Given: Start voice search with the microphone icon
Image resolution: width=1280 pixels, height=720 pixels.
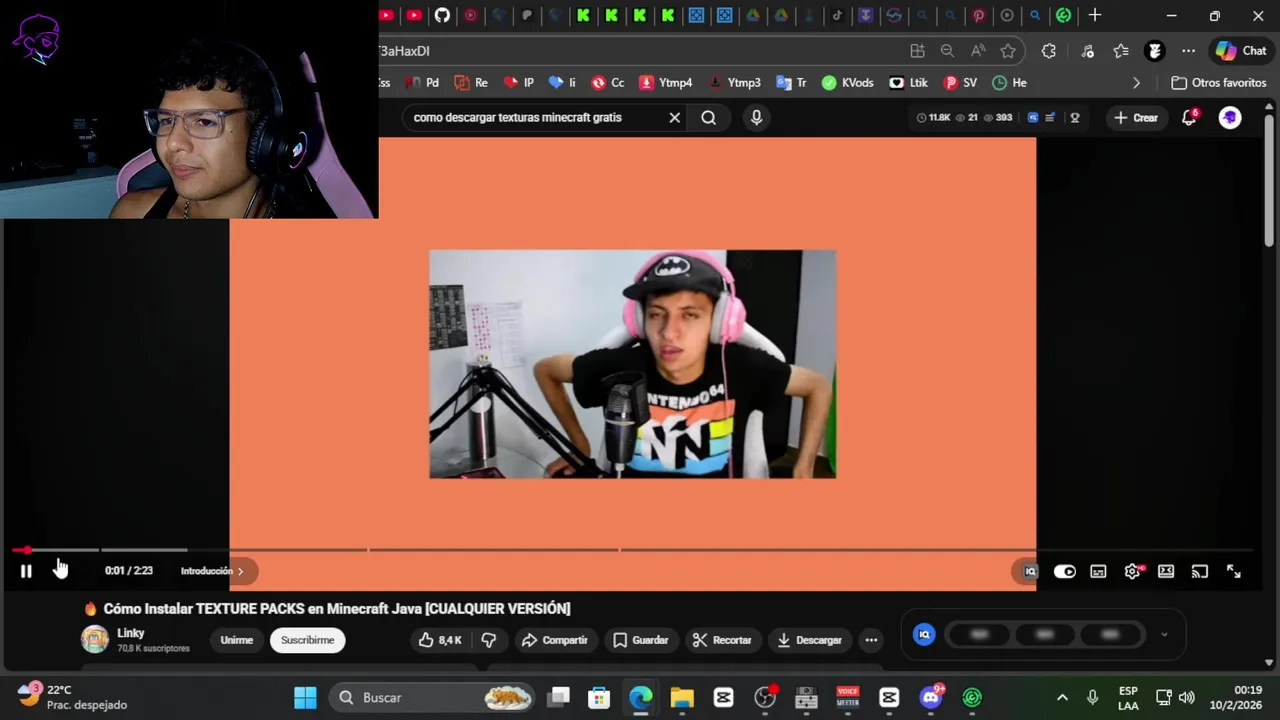Looking at the screenshot, I should click(756, 117).
